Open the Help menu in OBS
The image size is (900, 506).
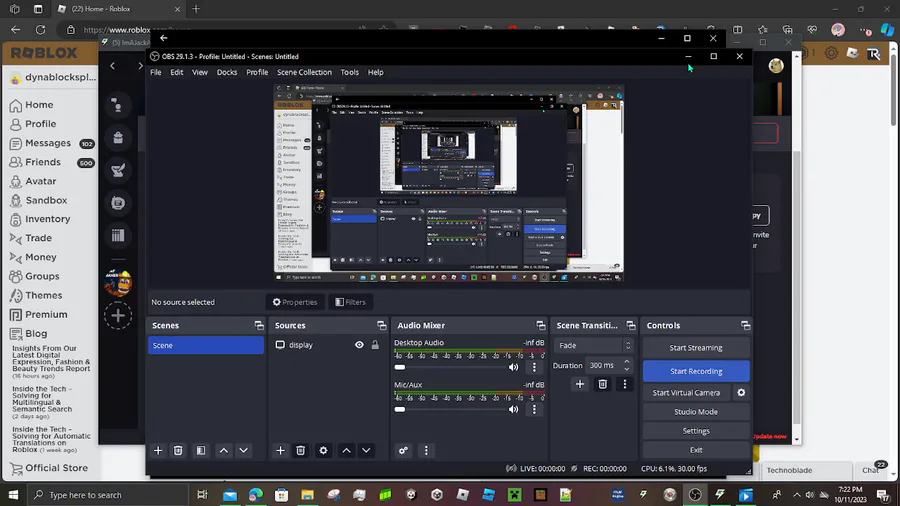pos(375,72)
